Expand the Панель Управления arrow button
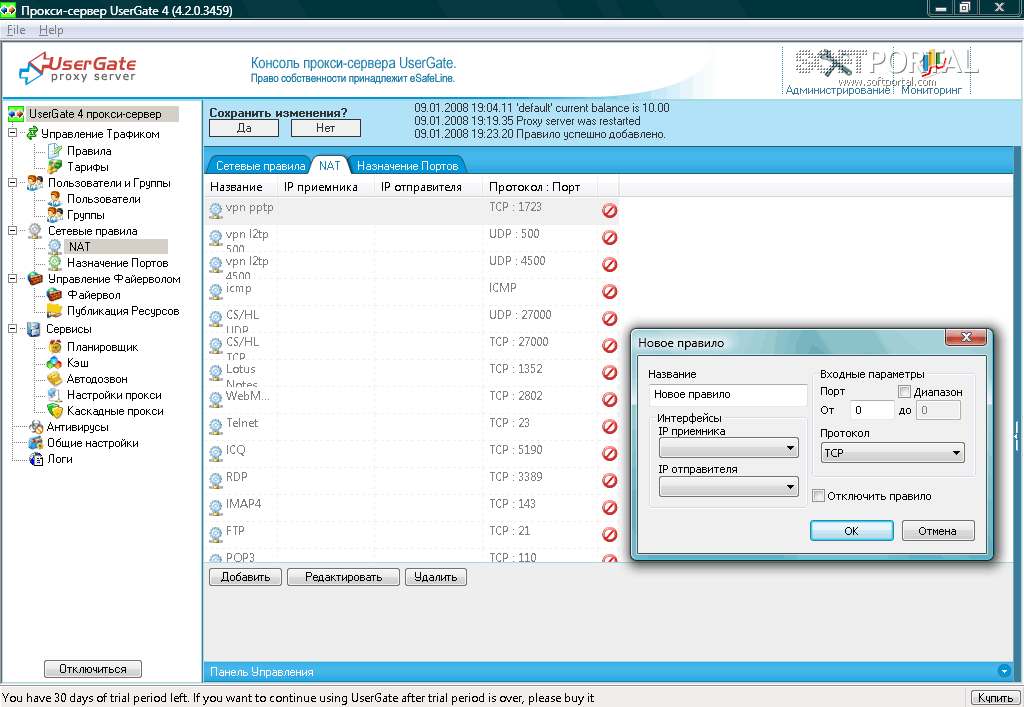This screenshot has width=1024, height=707. pyautogui.click(x=1004, y=671)
